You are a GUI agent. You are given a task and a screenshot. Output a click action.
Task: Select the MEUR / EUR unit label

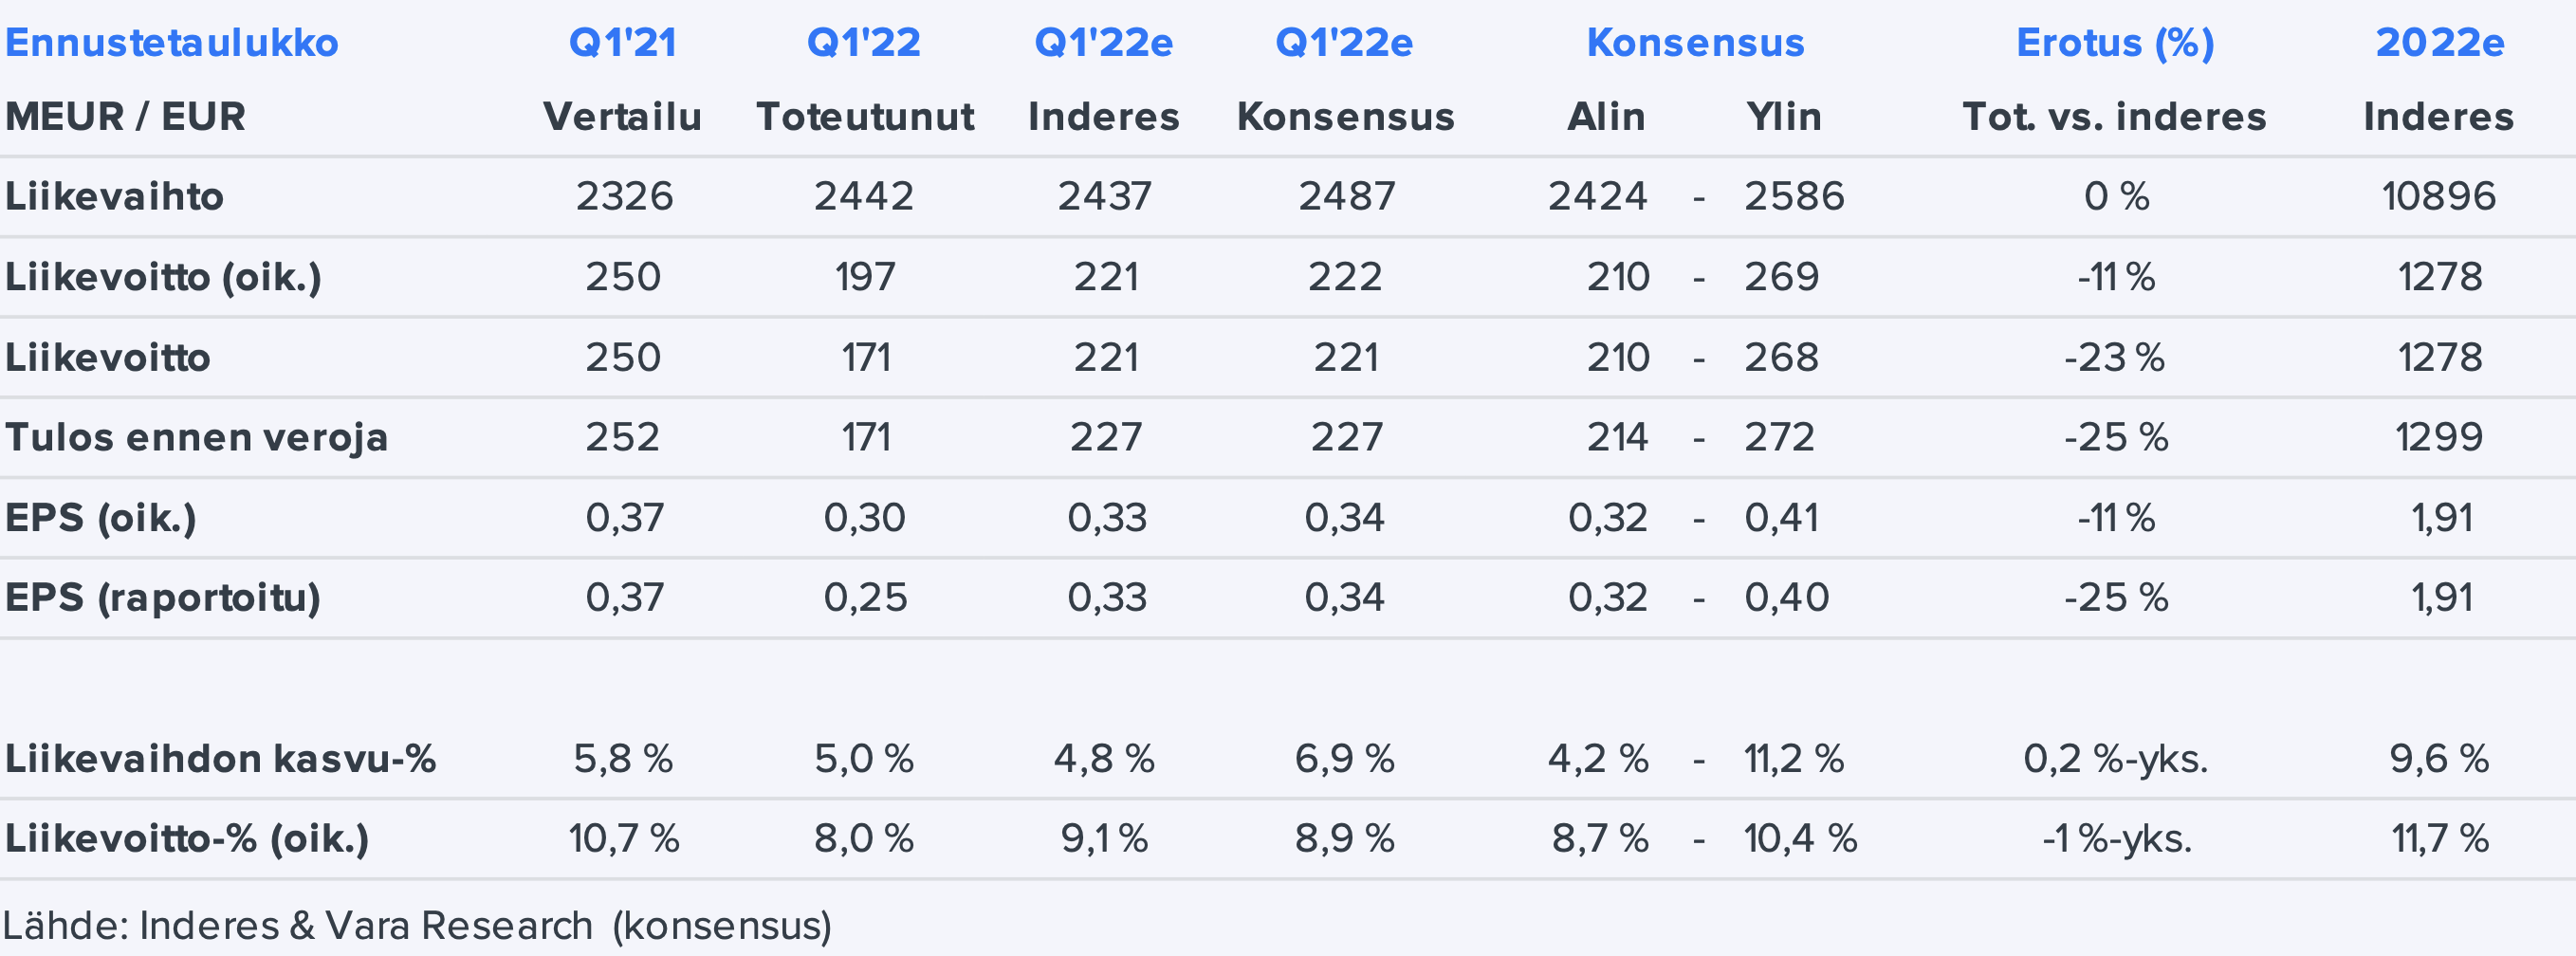point(125,117)
